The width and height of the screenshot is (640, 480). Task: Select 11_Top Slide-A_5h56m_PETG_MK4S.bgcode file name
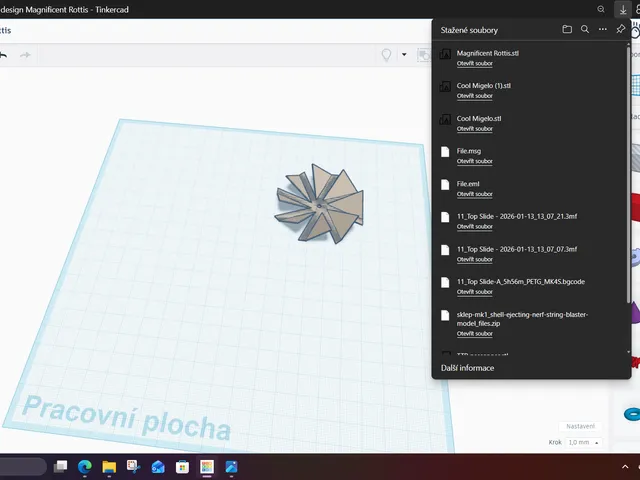[x=521, y=282]
